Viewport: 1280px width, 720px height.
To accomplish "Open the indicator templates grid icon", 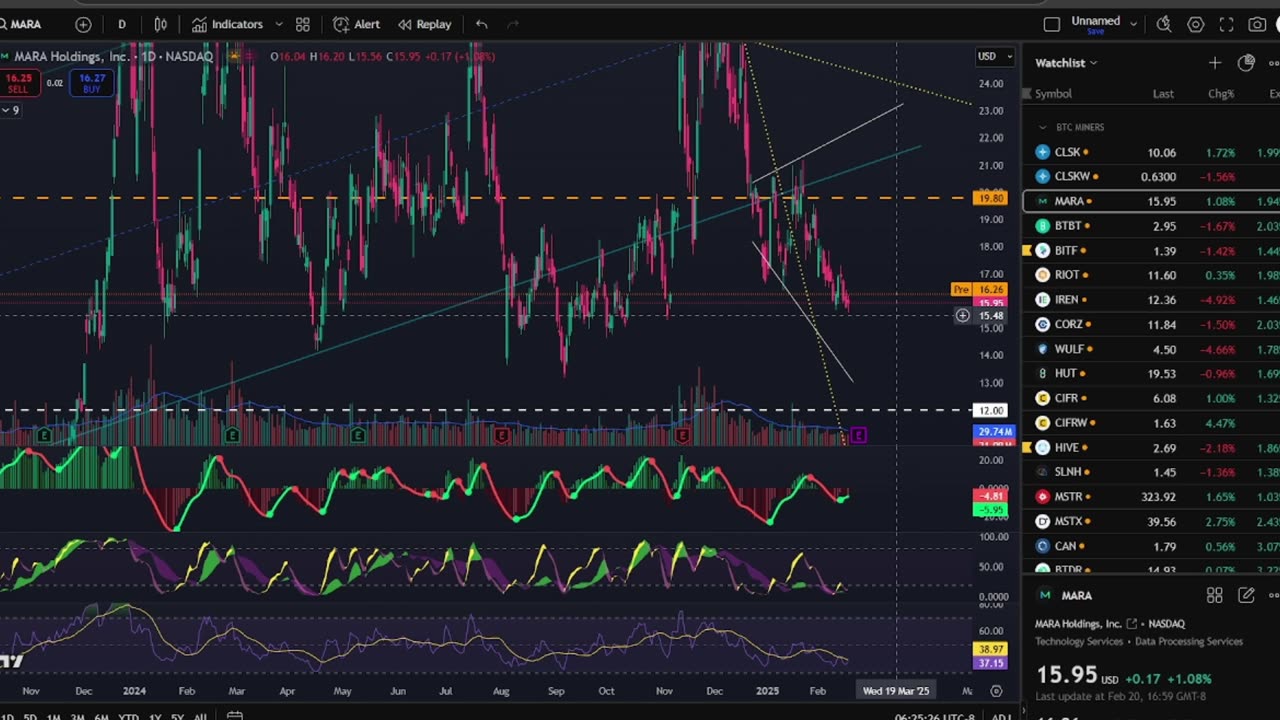I will click(302, 24).
